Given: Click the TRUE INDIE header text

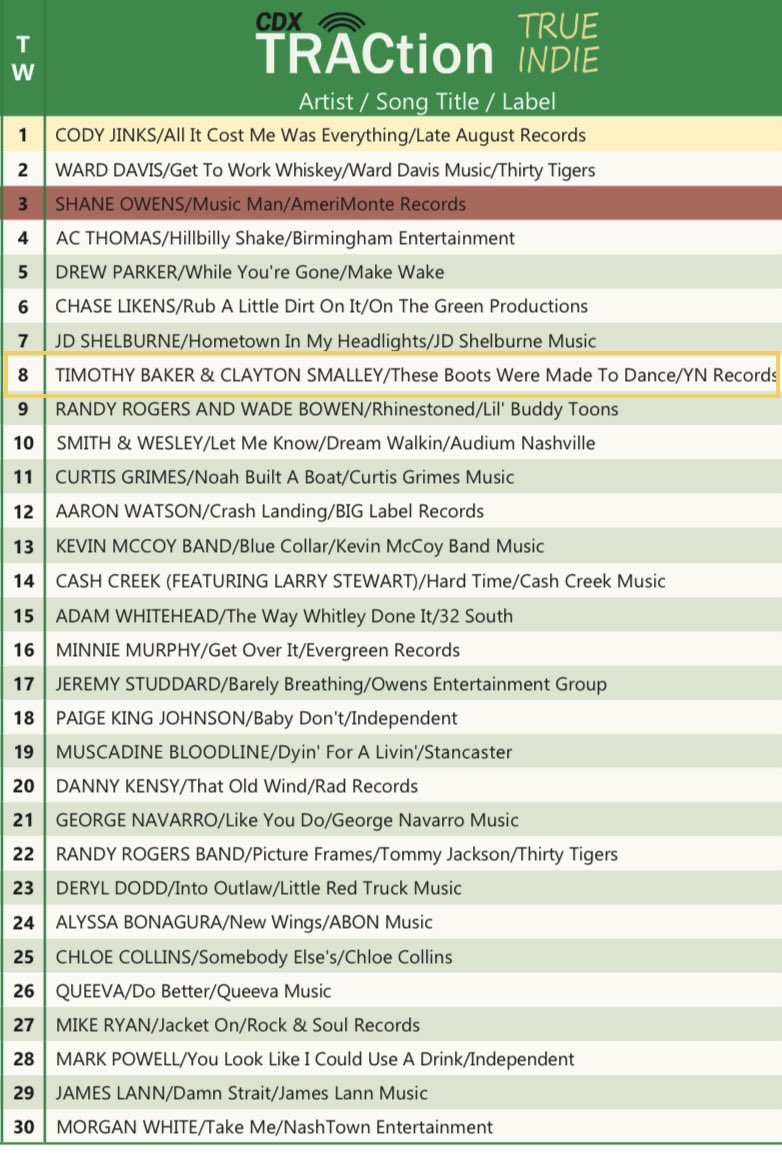Looking at the screenshot, I should 558,43.
